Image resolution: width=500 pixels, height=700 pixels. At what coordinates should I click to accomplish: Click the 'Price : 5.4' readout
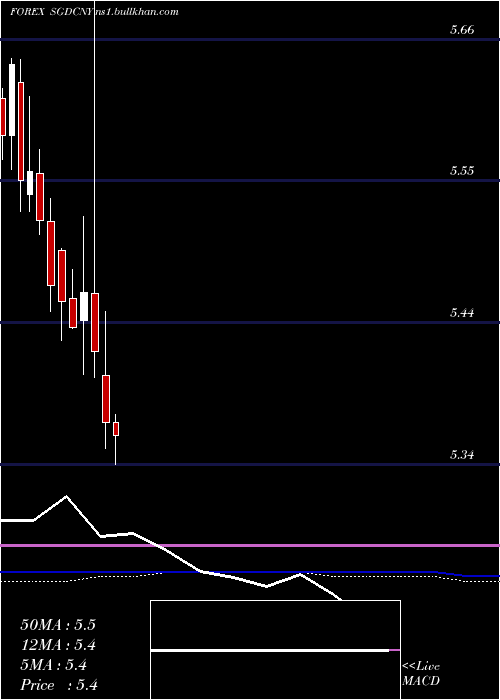coord(59,685)
